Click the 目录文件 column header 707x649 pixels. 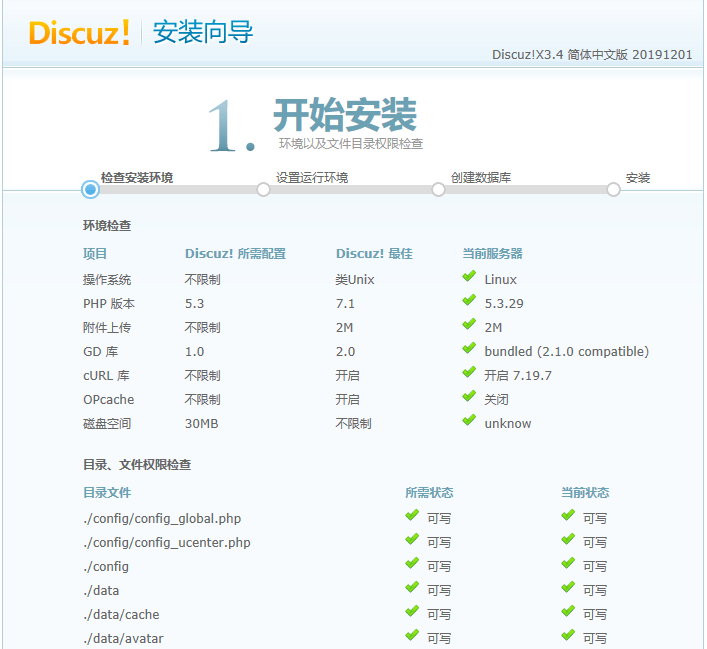[x=107, y=493]
